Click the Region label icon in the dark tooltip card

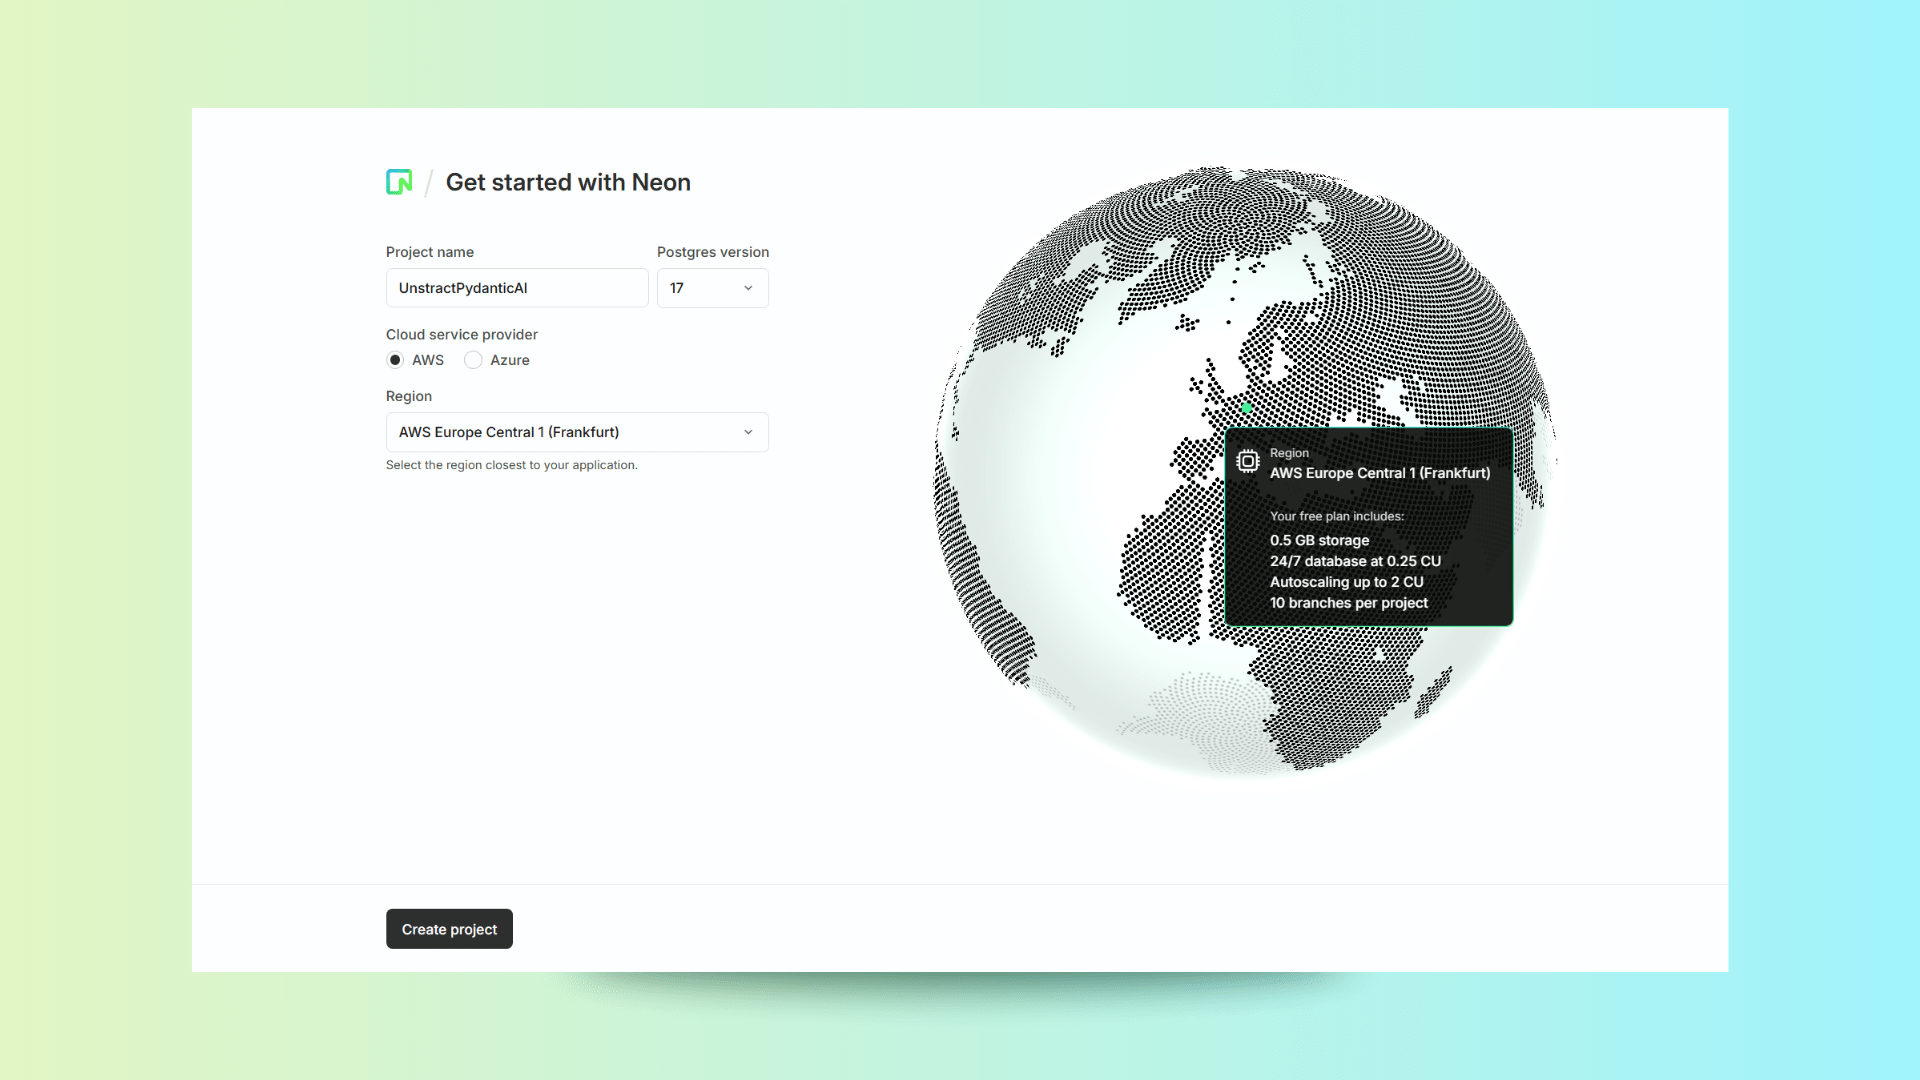pos(1248,461)
